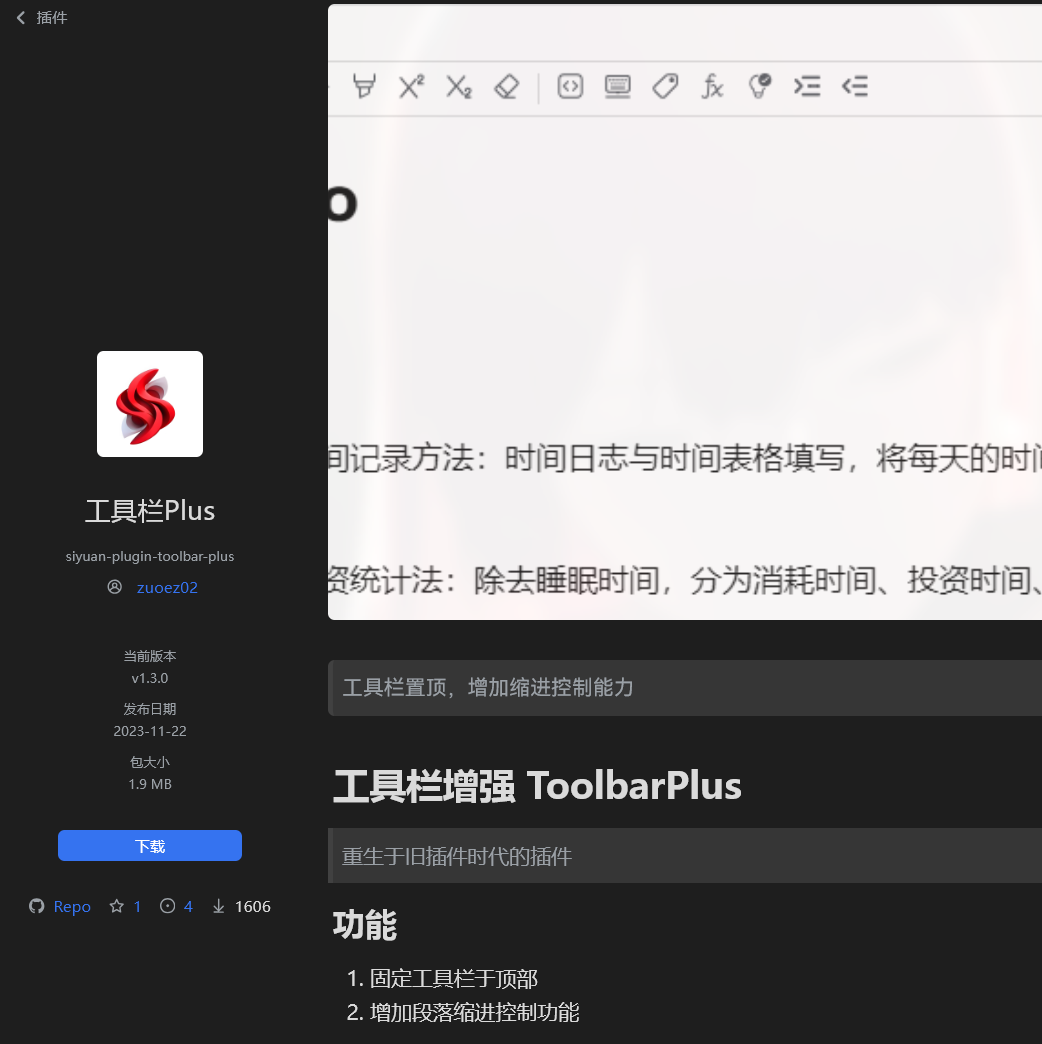The image size is (1042, 1044).
Task: Click the star count icon
Action: pyautogui.click(x=117, y=906)
